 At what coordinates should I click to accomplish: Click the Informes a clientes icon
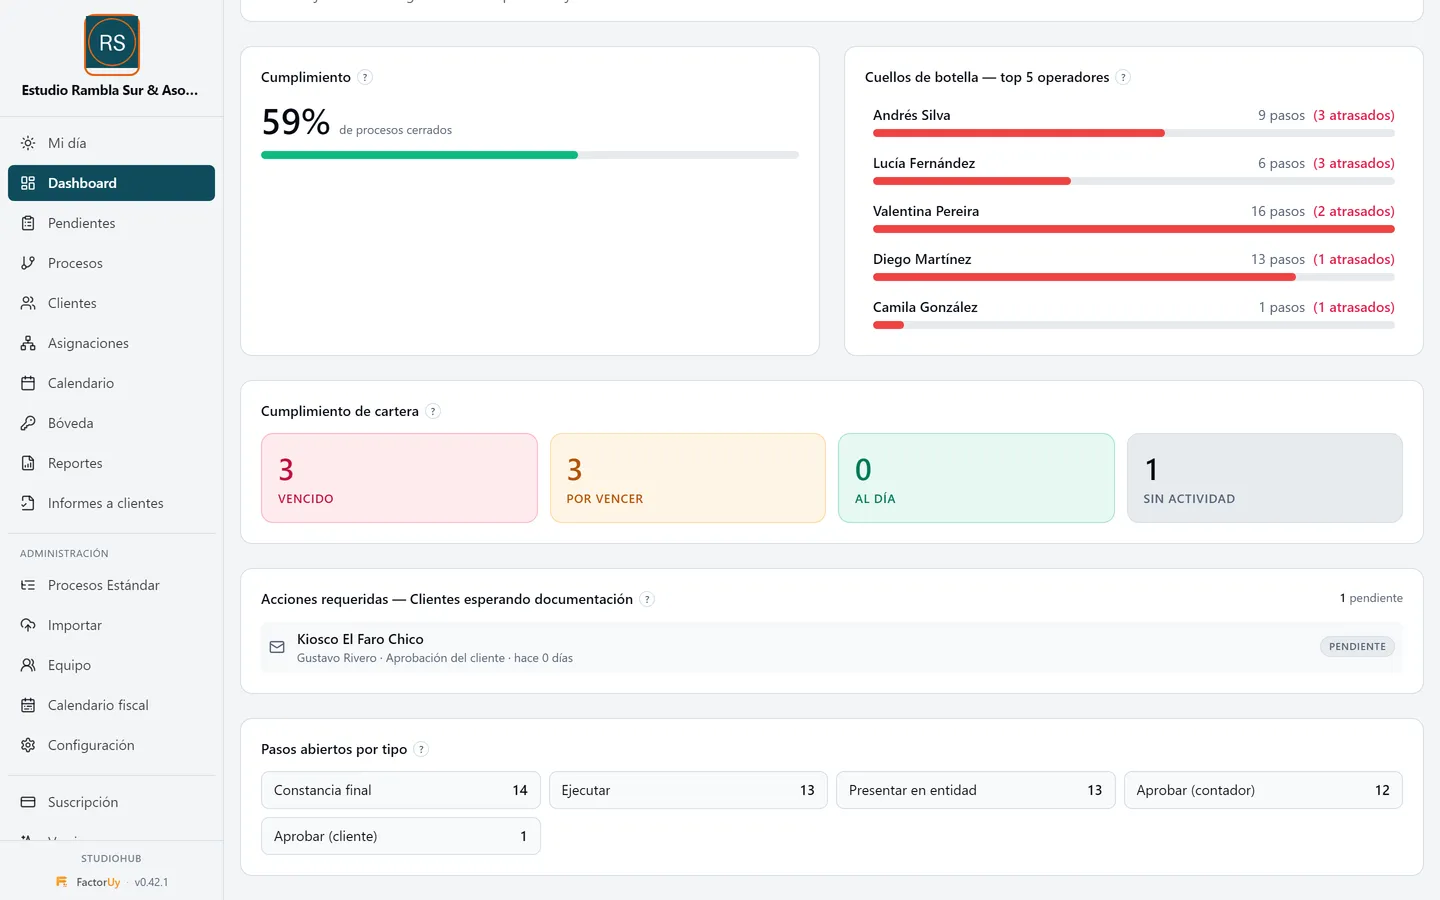tap(28, 503)
